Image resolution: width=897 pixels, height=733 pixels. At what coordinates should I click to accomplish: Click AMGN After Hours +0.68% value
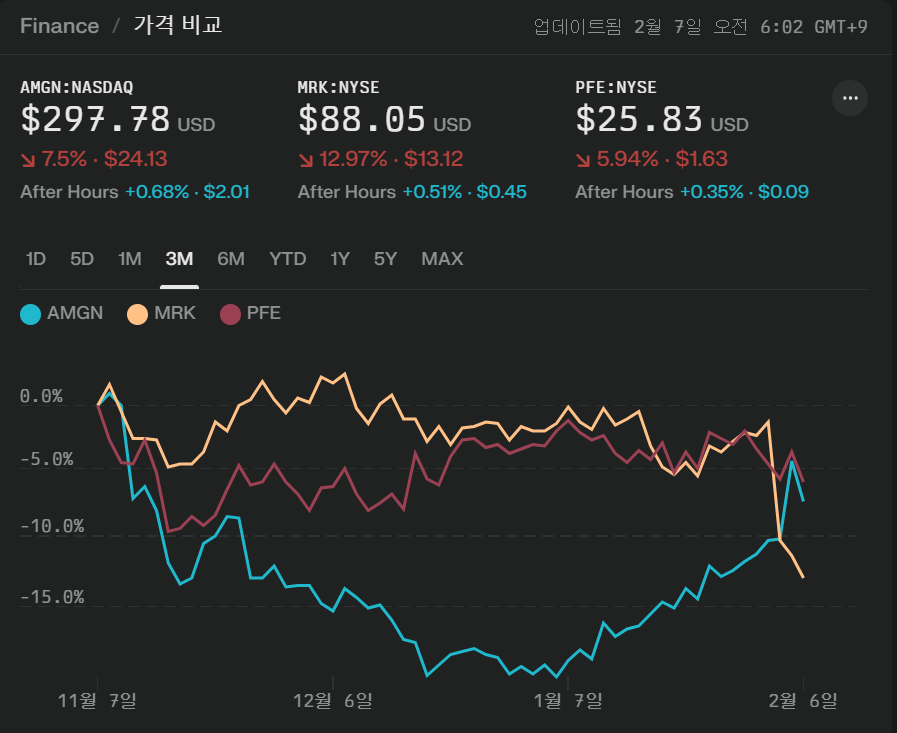(x=188, y=192)
